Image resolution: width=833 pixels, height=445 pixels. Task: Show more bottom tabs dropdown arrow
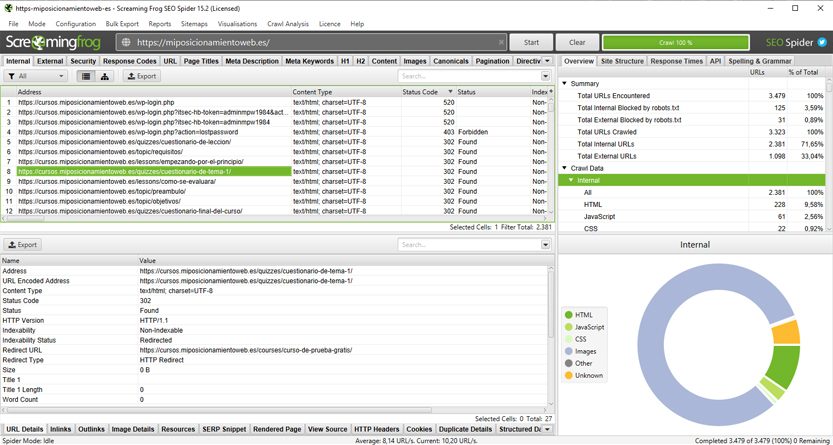click(x=548, y=429)
